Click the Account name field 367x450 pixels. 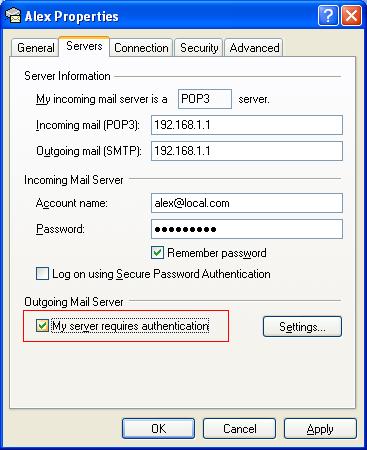tap(247, 203)
